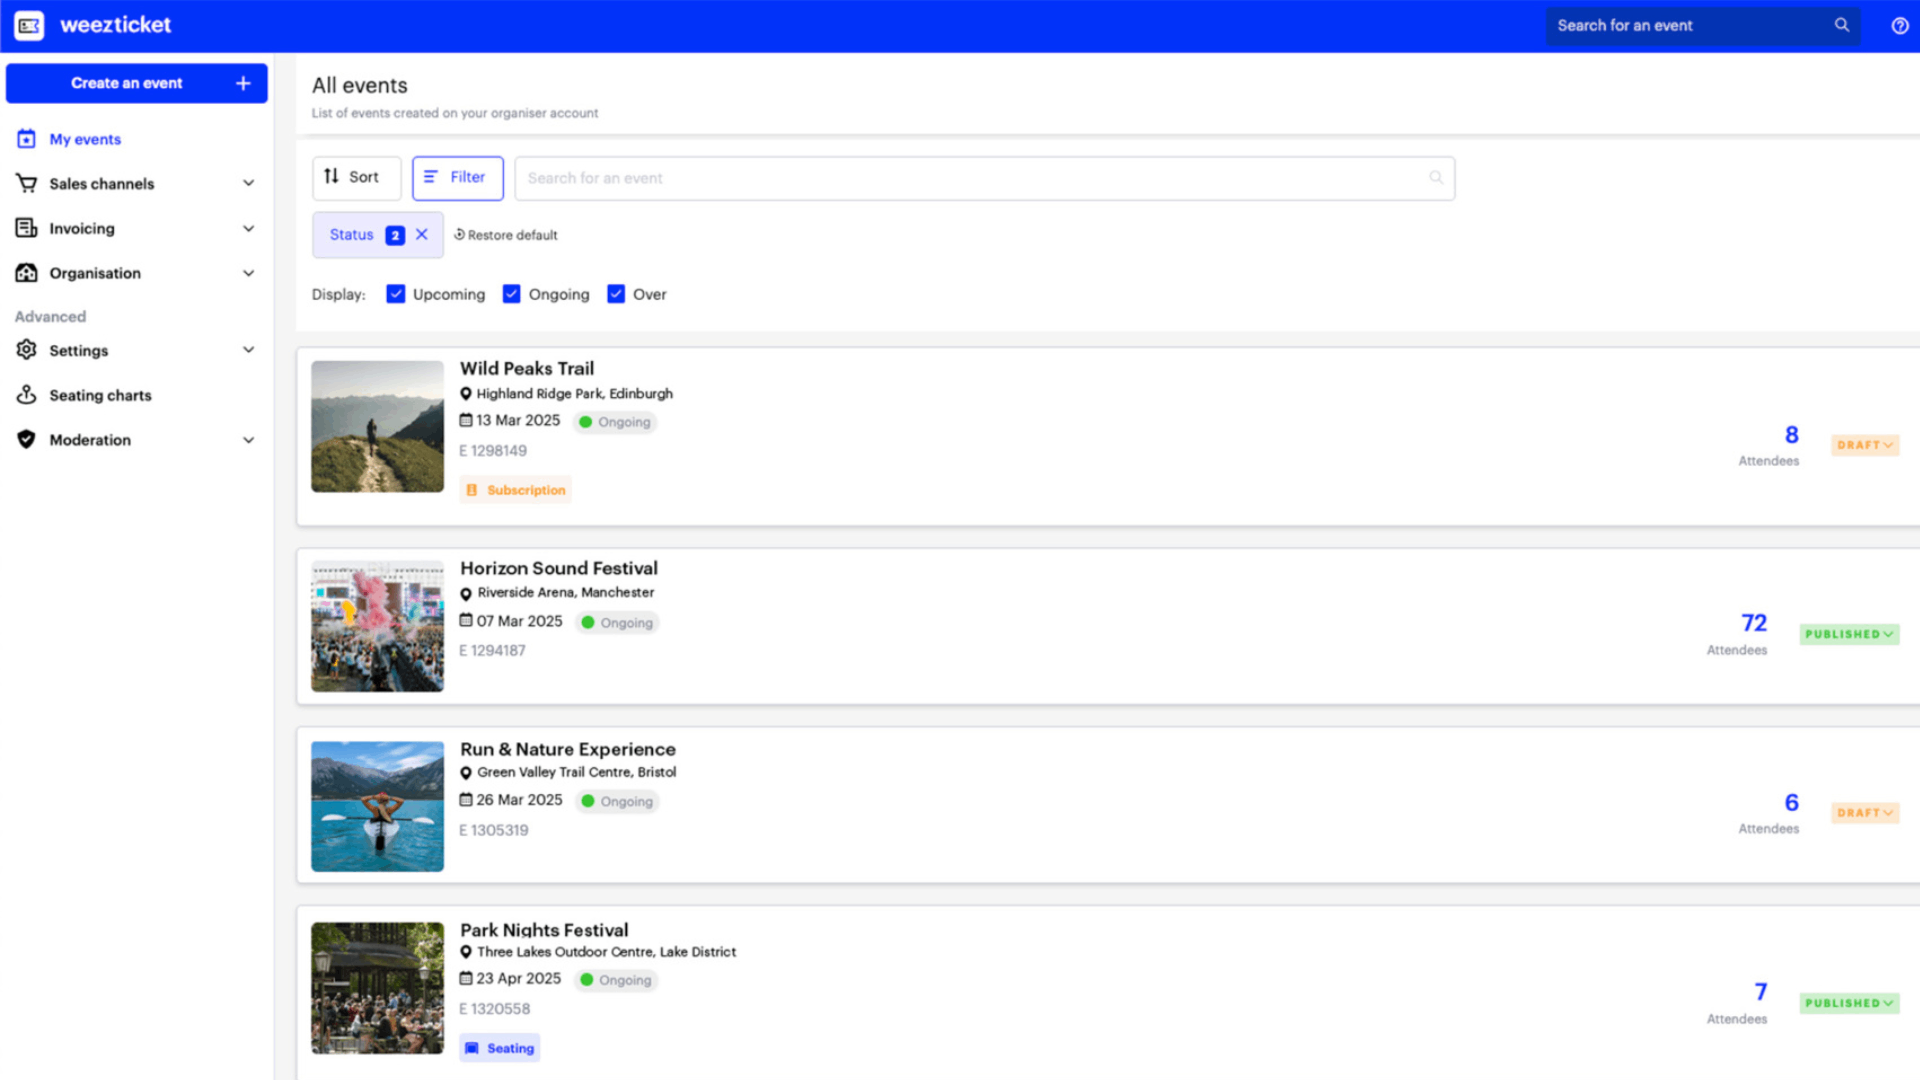
Task: Toggle the Over display checkbox
Action: [x=616, y=294]
